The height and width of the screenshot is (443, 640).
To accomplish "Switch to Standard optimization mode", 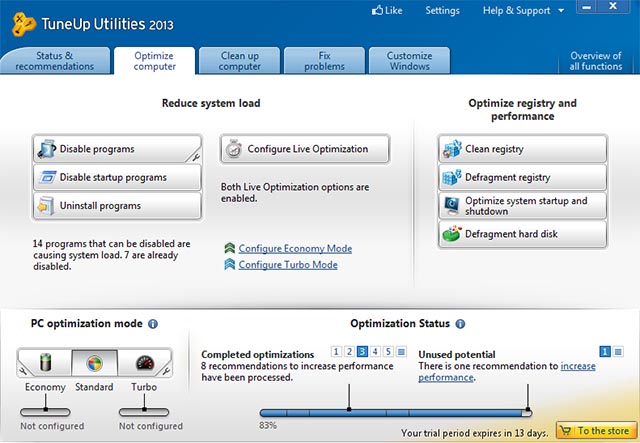I will 95,363.
